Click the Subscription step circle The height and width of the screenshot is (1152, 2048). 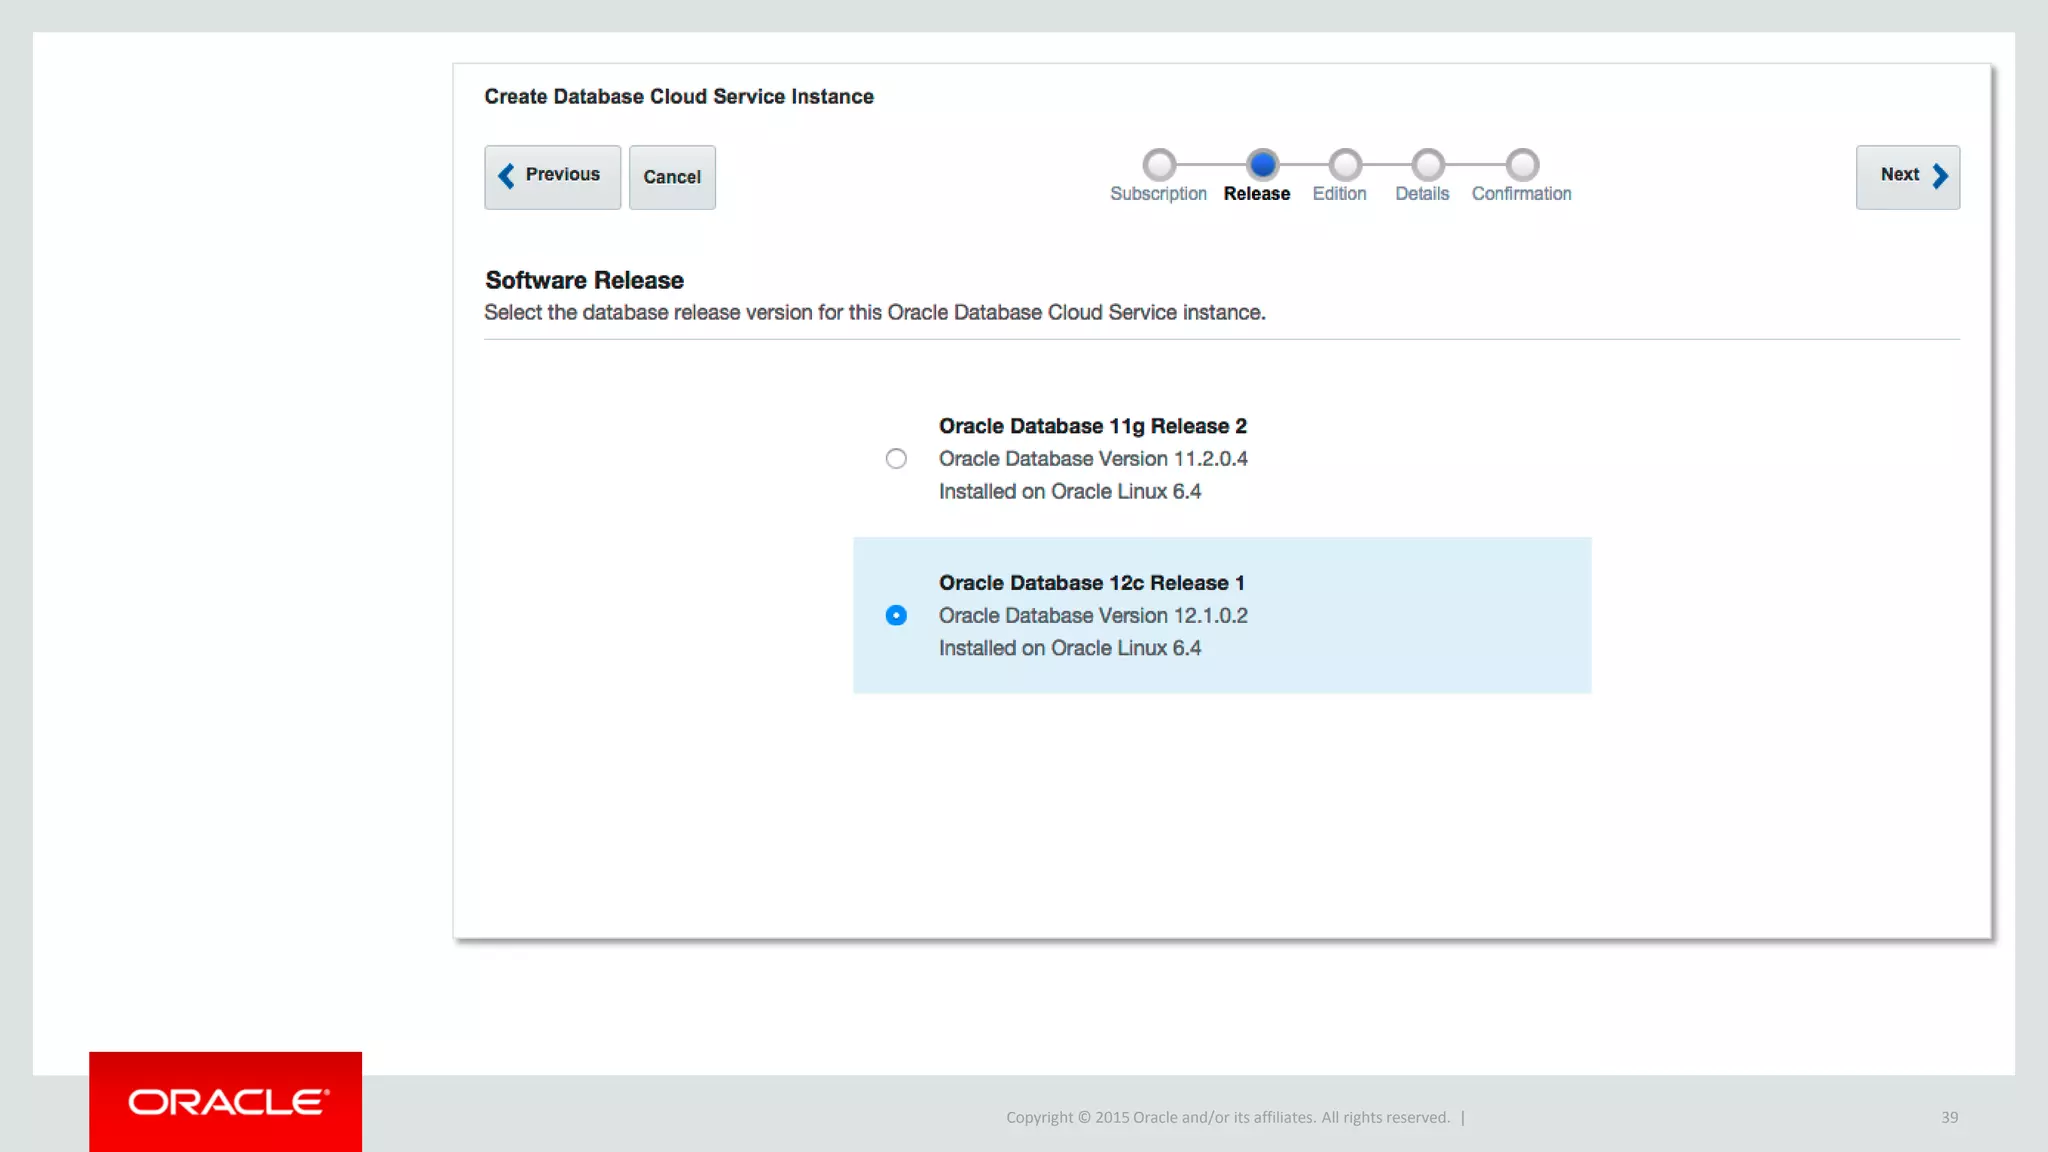click(1159, 164)
